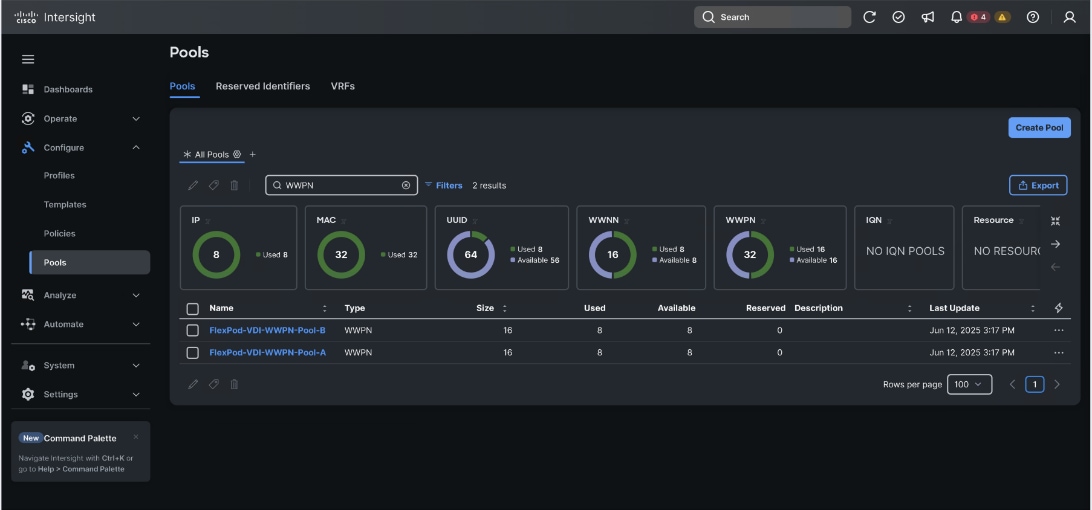Open actions menu for FlexPod-VDI-WWPN-Pool-A
Viewport: 1092px width, 510px height.
point(1059,353)
